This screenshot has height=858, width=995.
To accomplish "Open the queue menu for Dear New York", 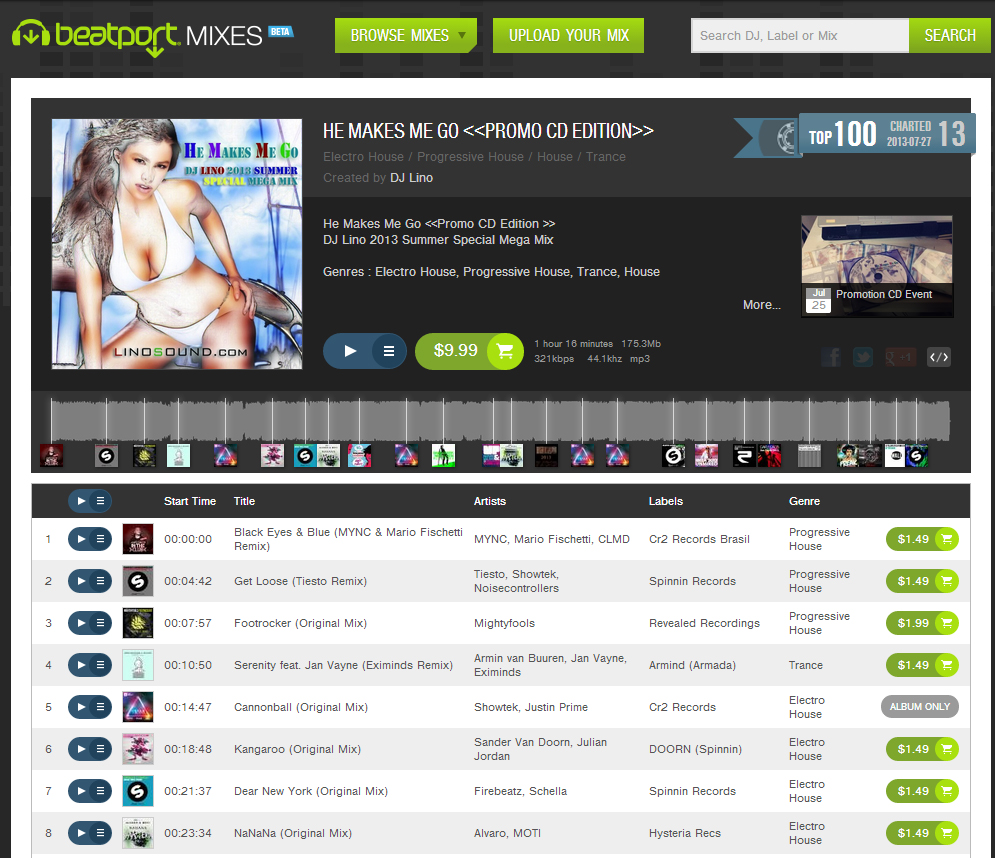I will tap(100, 791).
